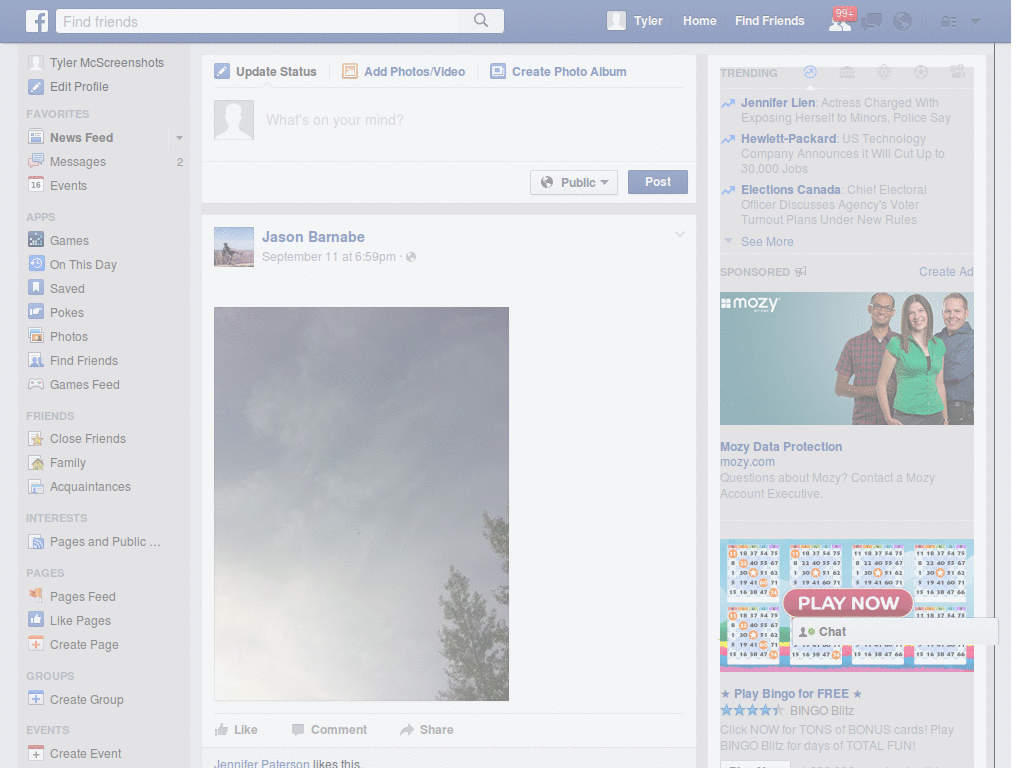Open Hewlett-Packard trending topic
1024x768 pixels.
tap(788, 138)
